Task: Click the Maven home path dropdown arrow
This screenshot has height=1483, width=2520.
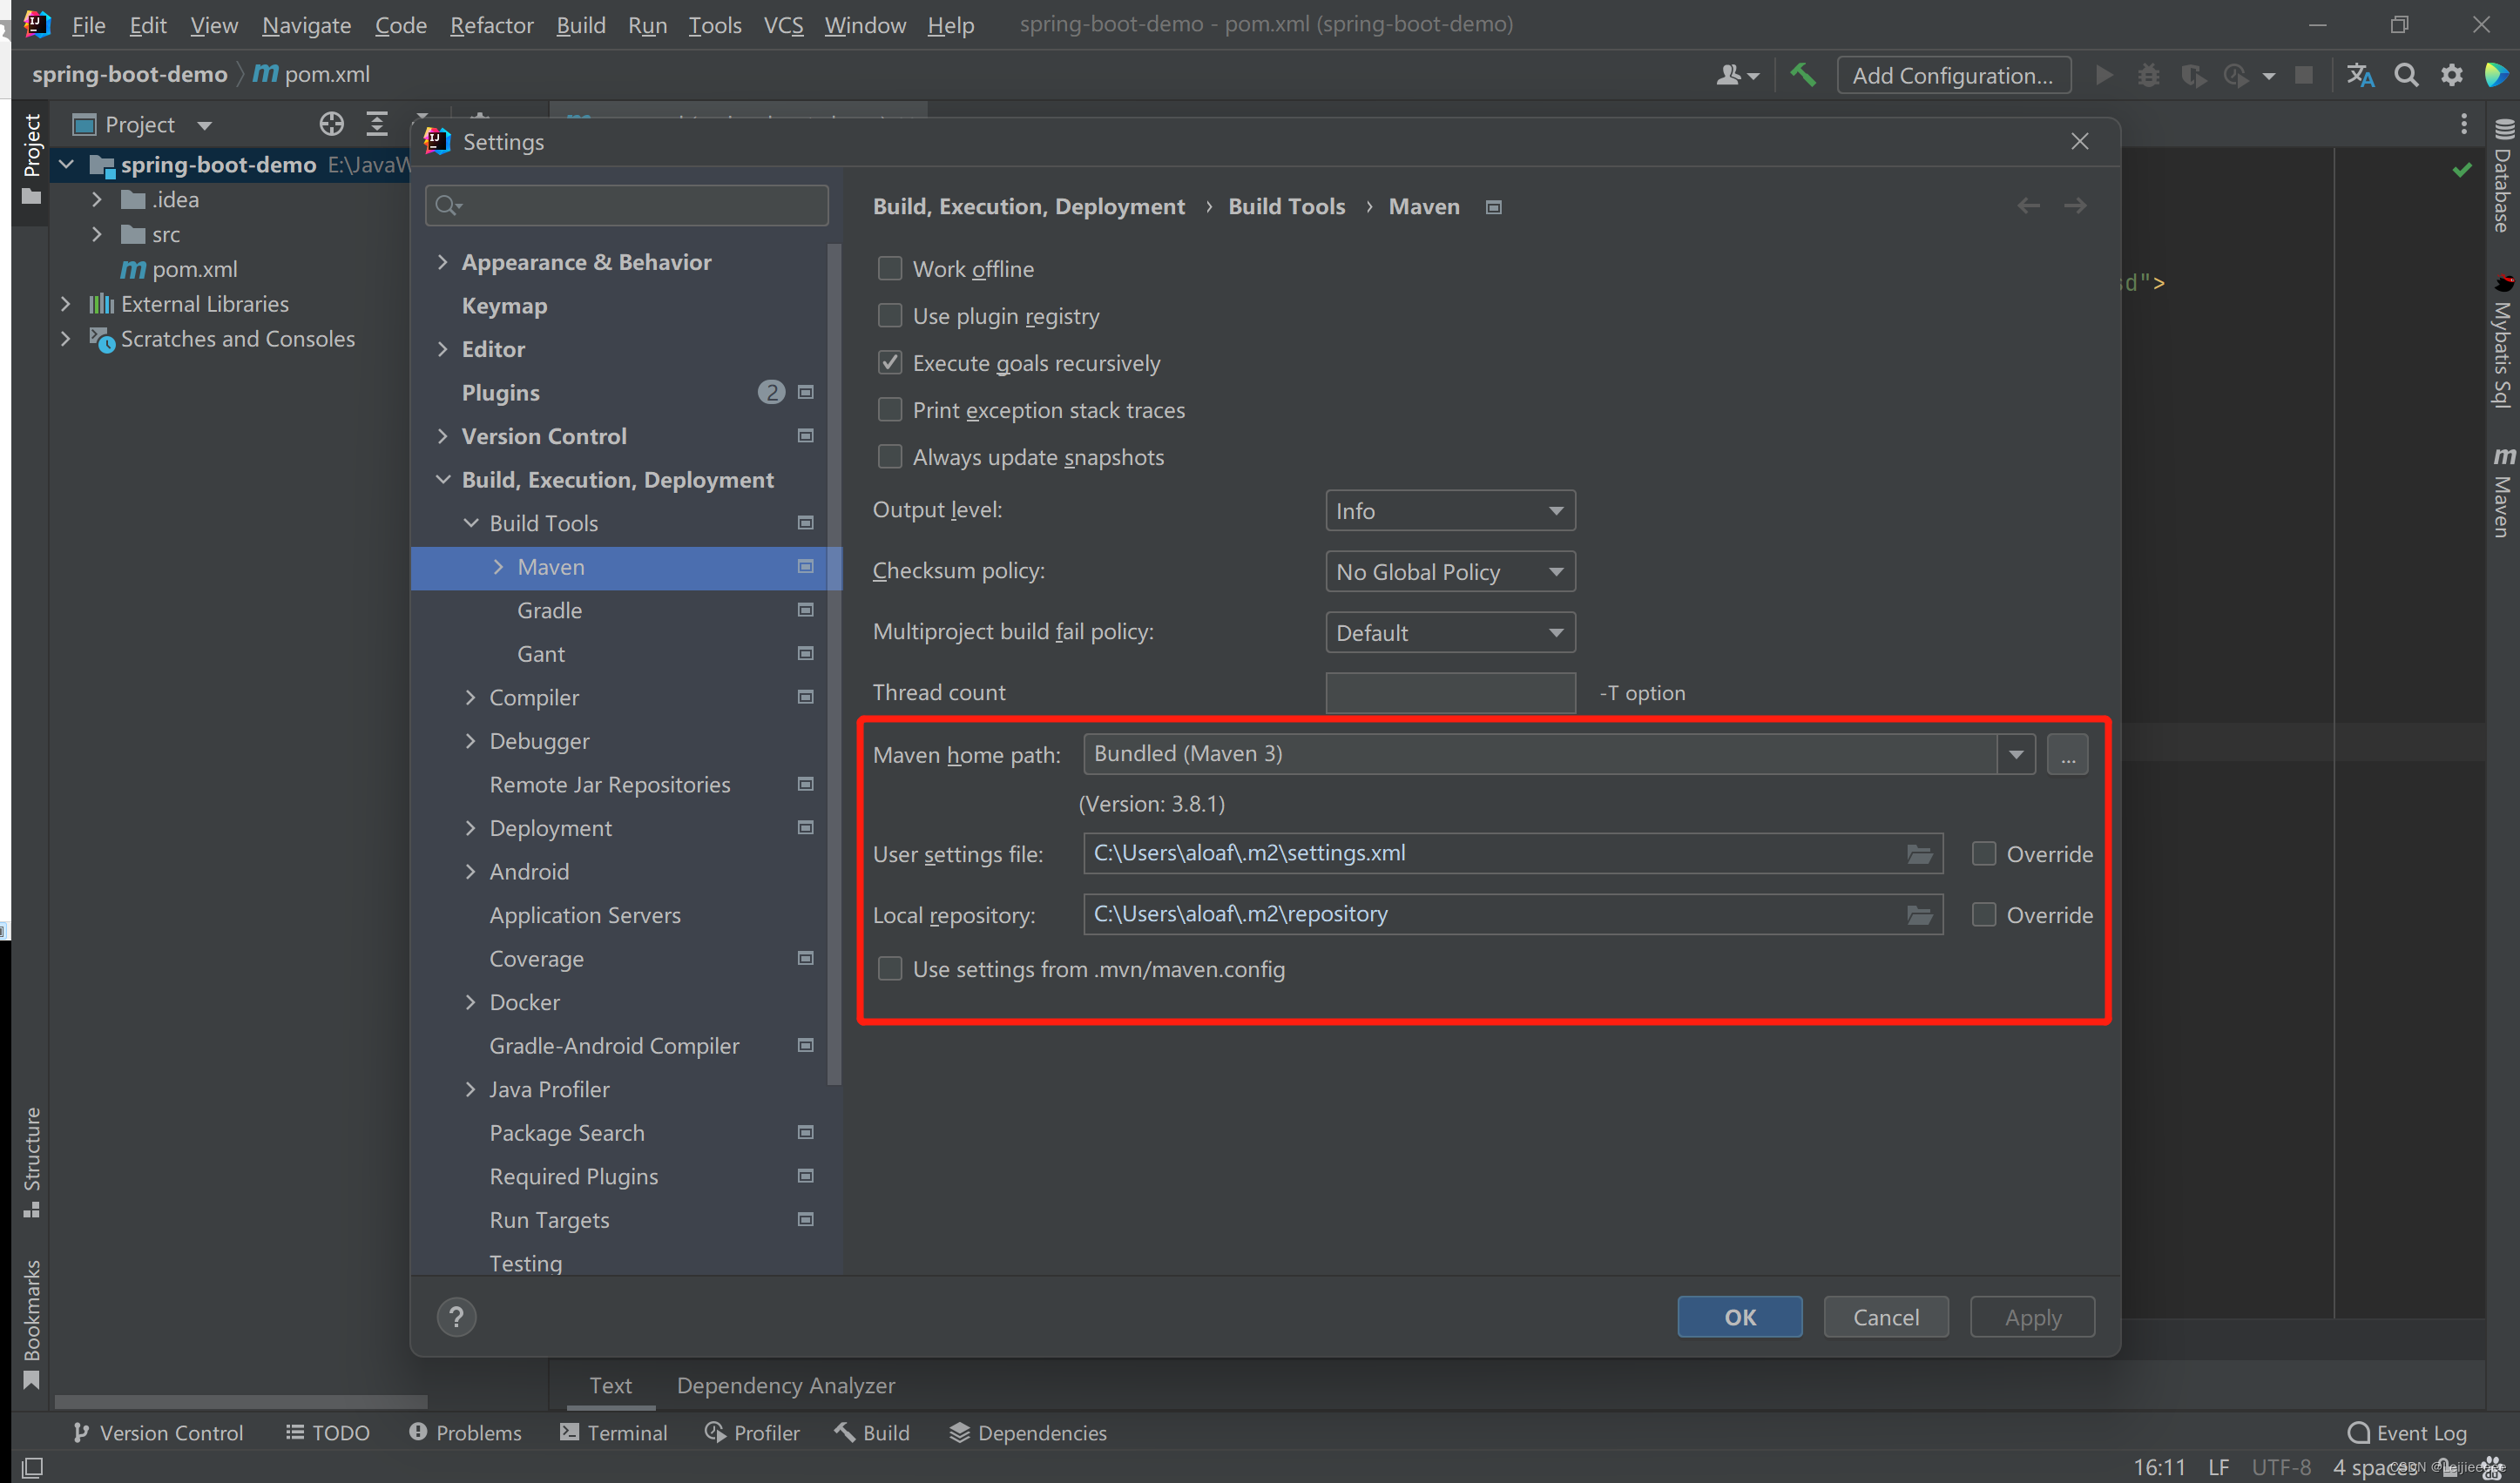Action: [2015, 754]
